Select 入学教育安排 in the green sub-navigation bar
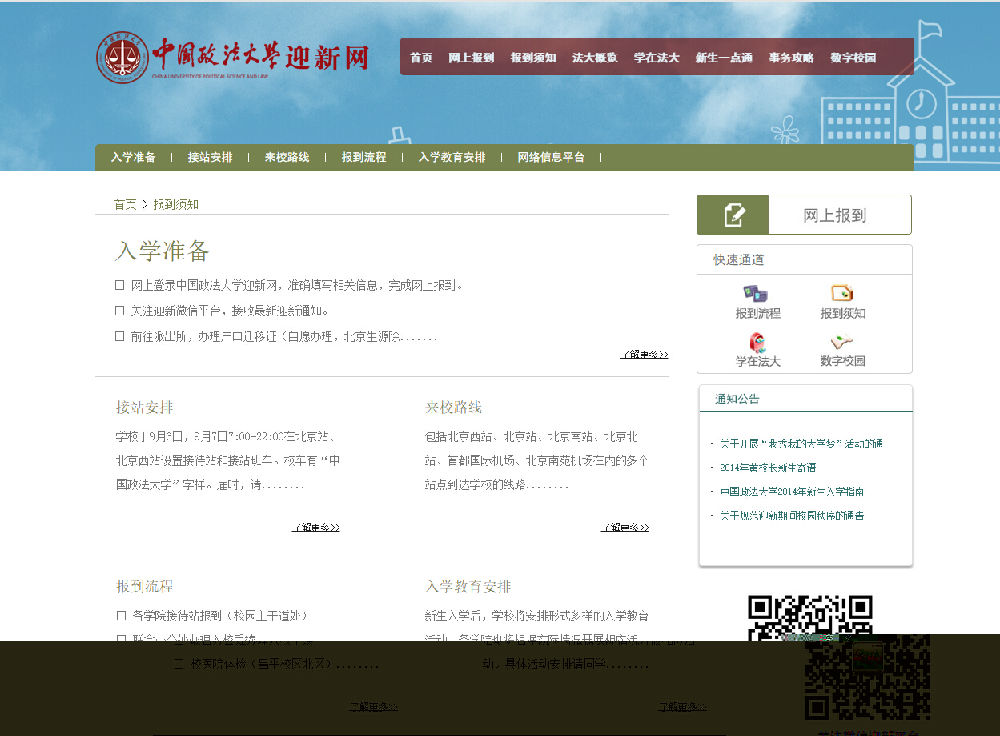 [452, 157]
